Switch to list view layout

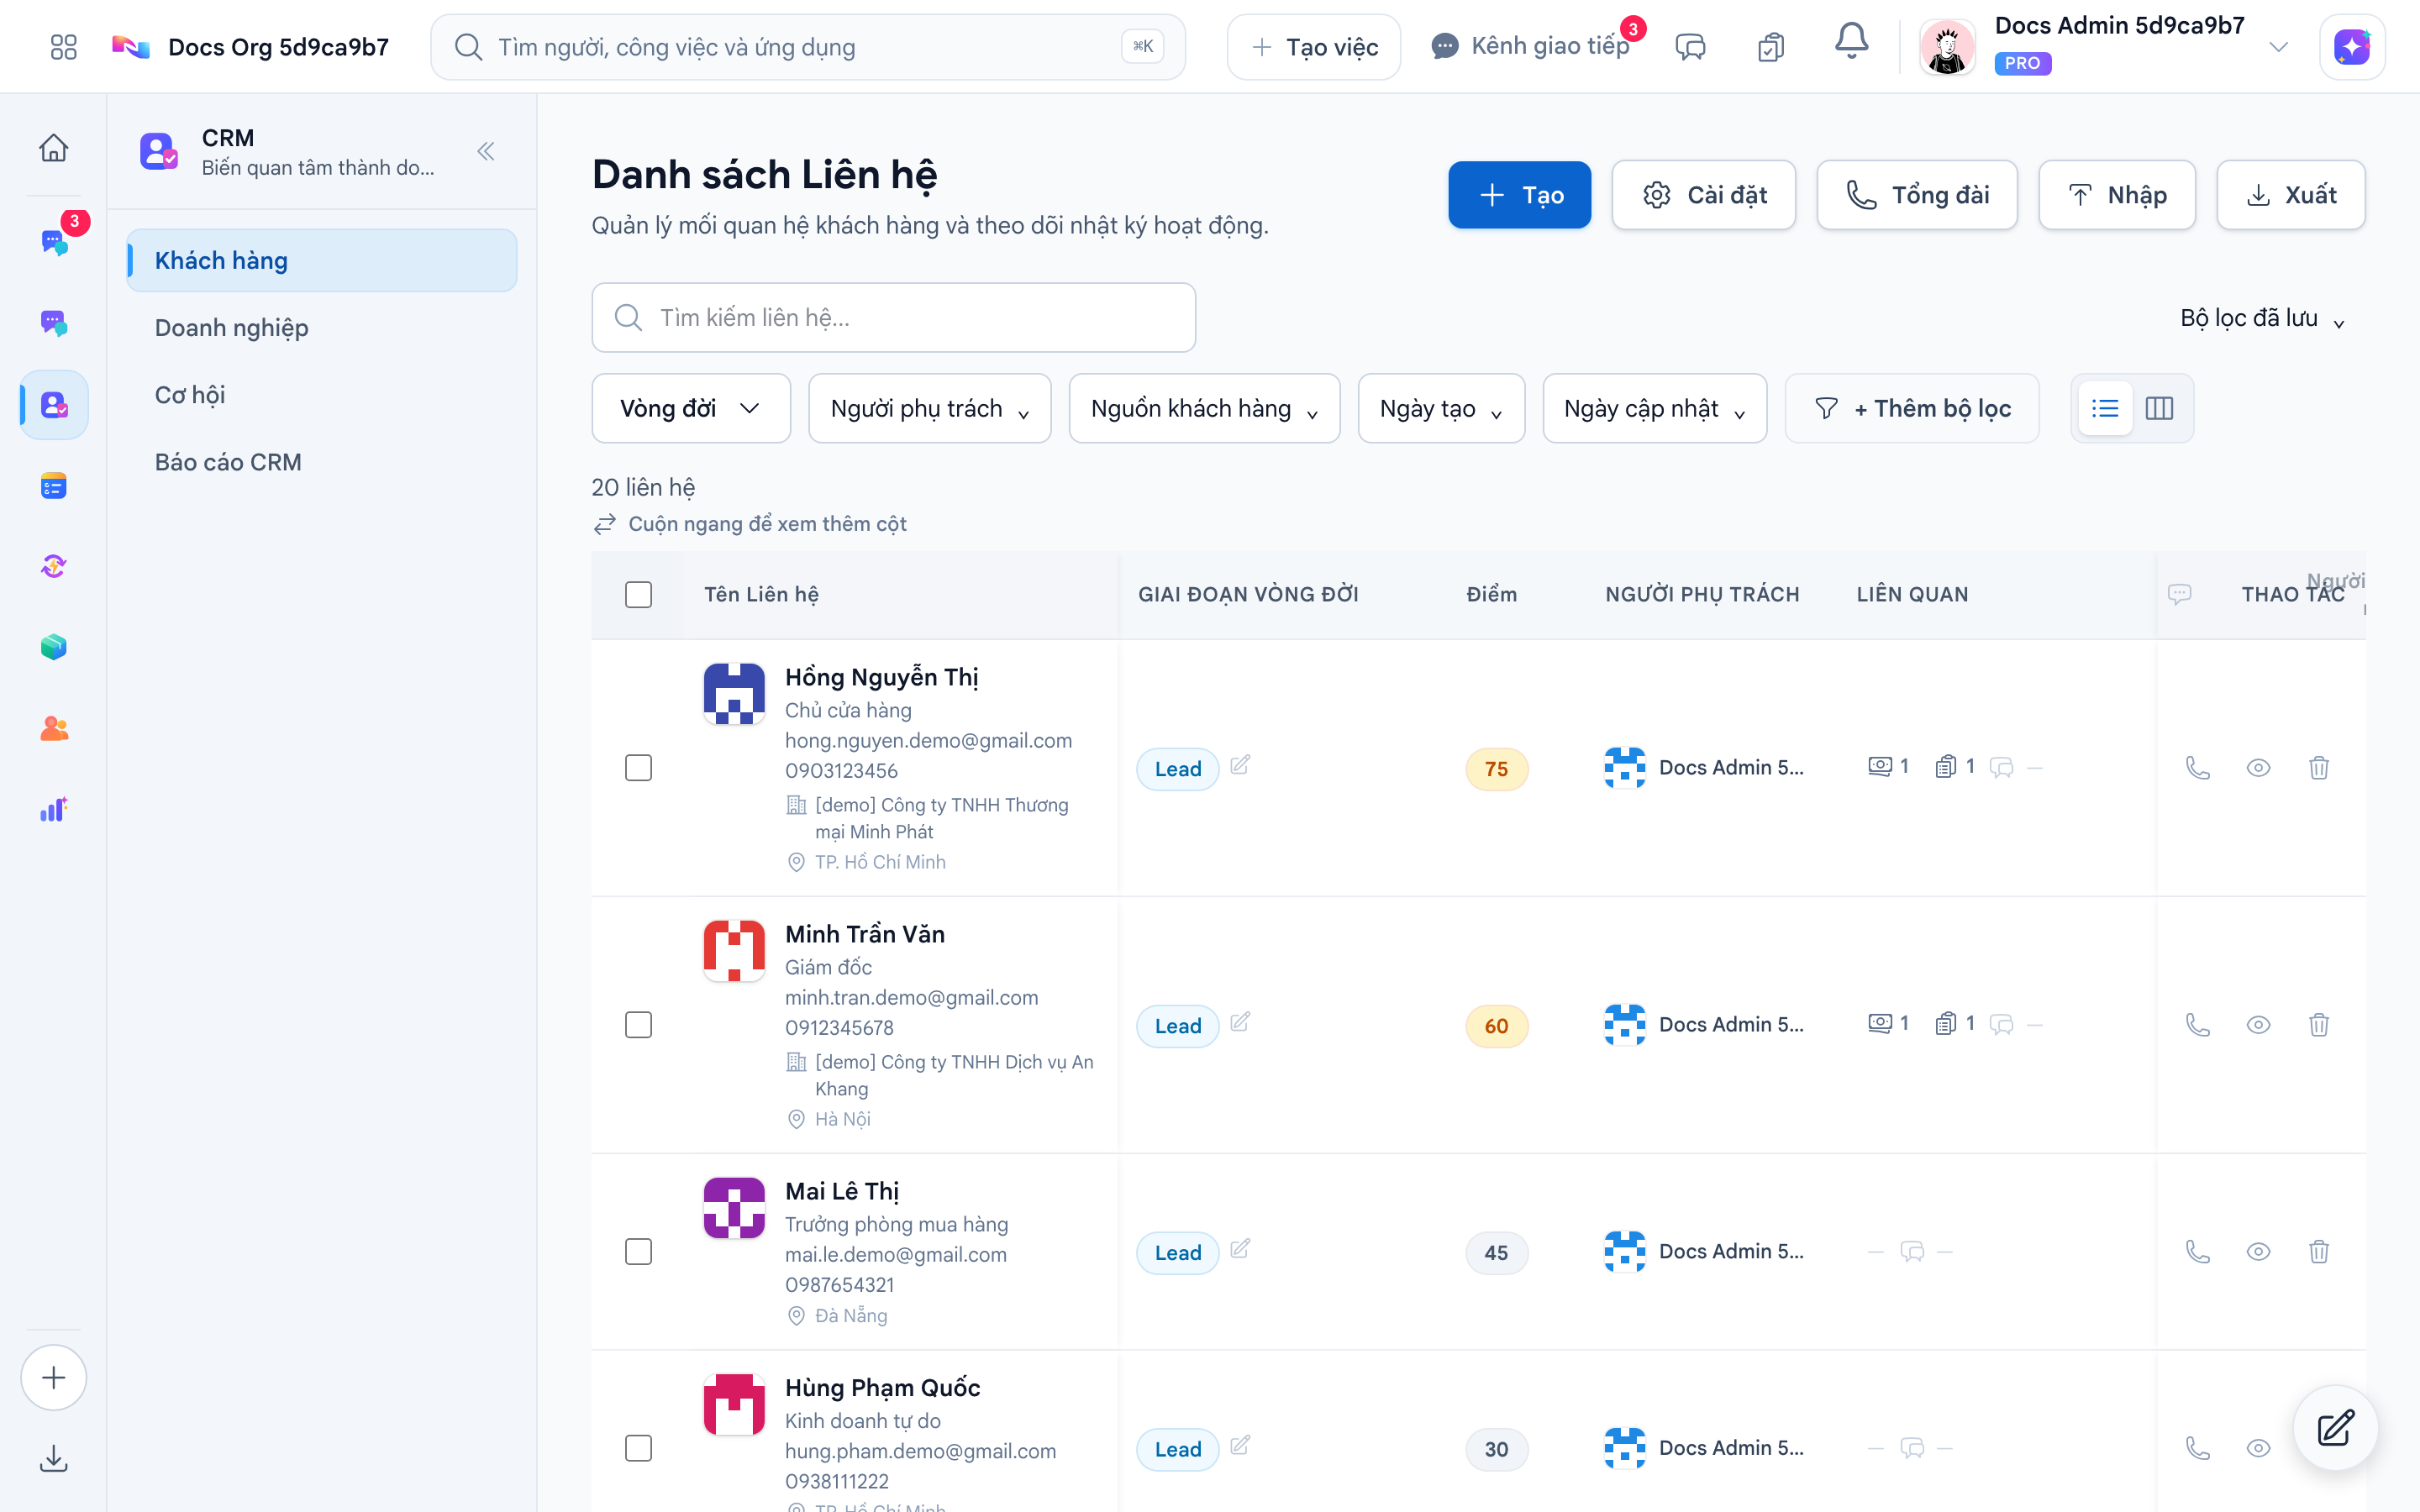(2105, 408)
